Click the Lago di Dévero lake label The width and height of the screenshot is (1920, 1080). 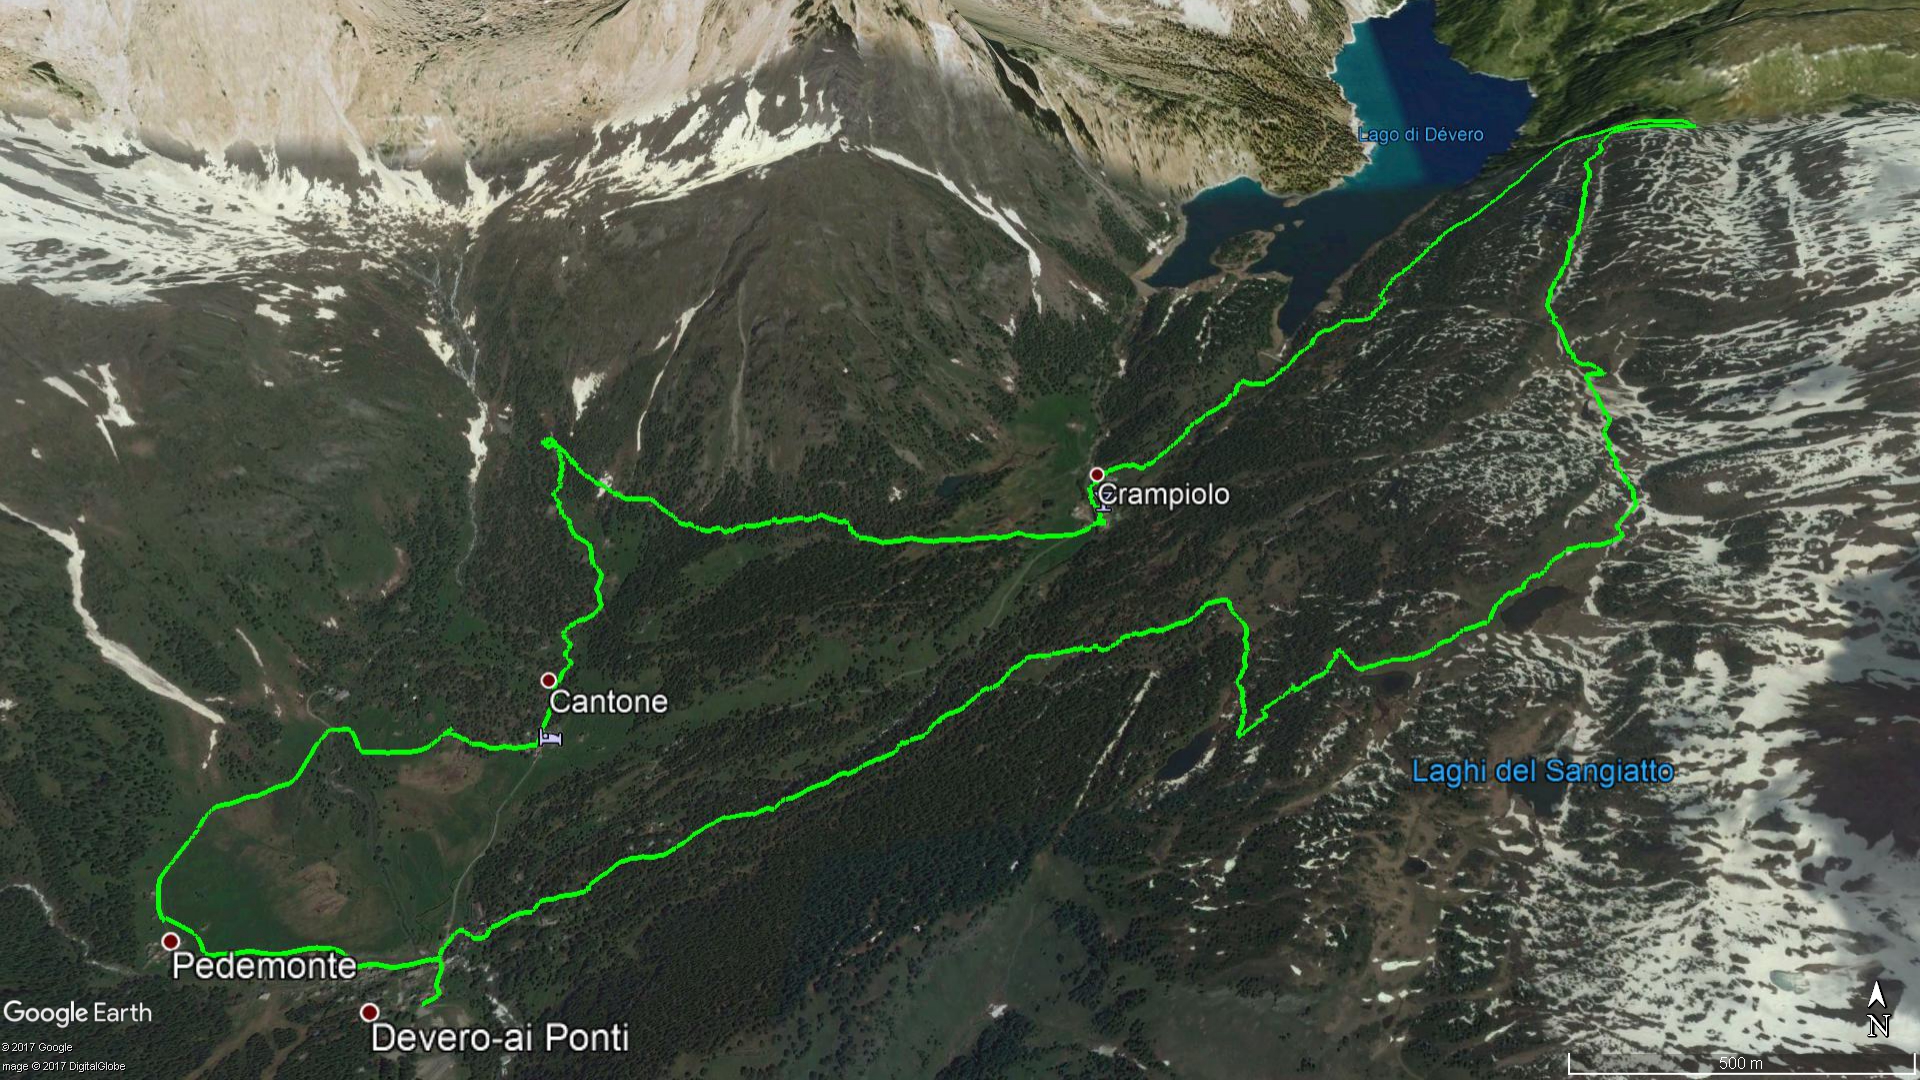coord(1421,135)
